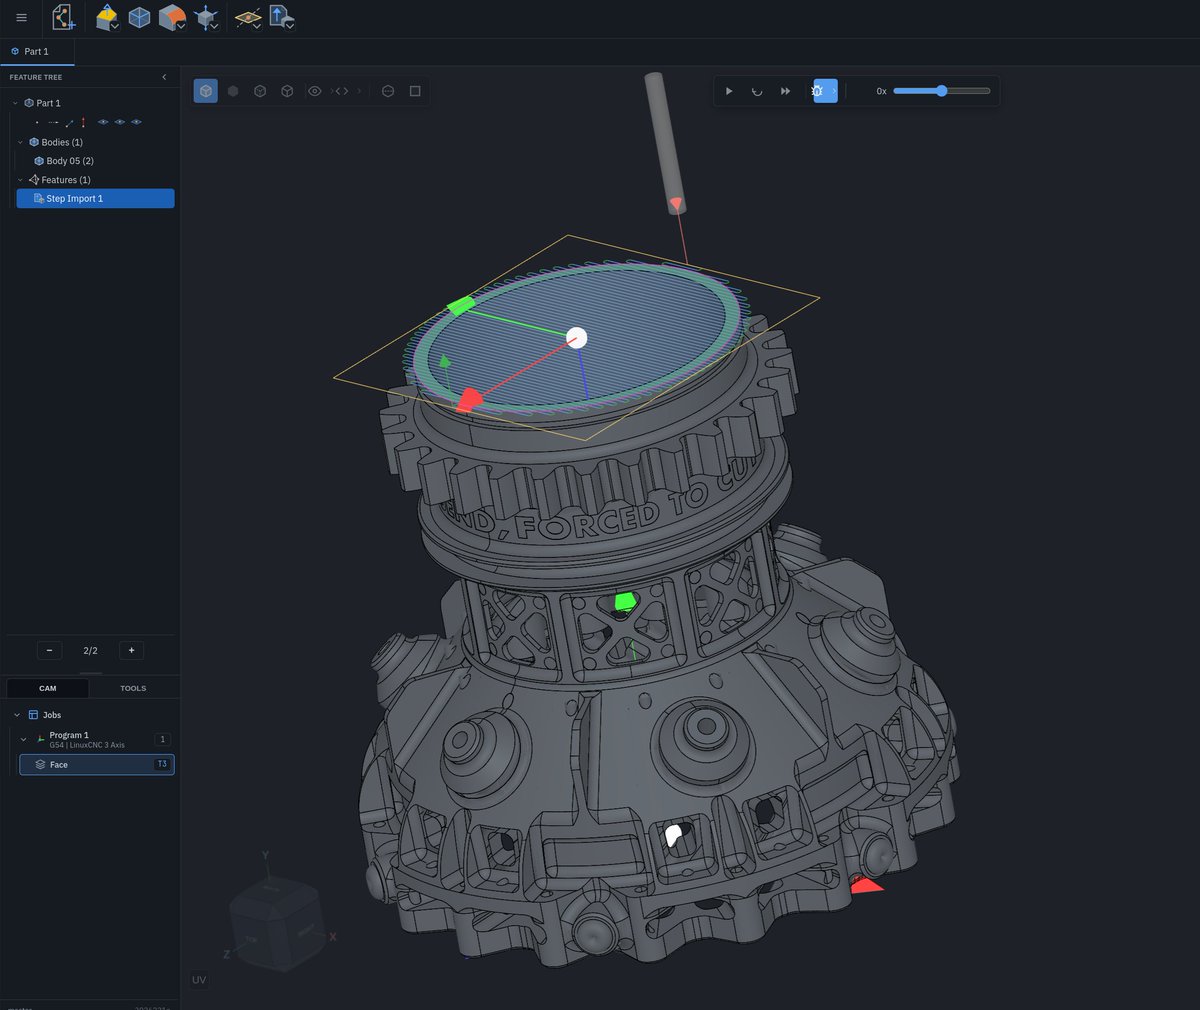
Task: Collapse the Feature Tree panel
Action: click(x=164, y=77)
